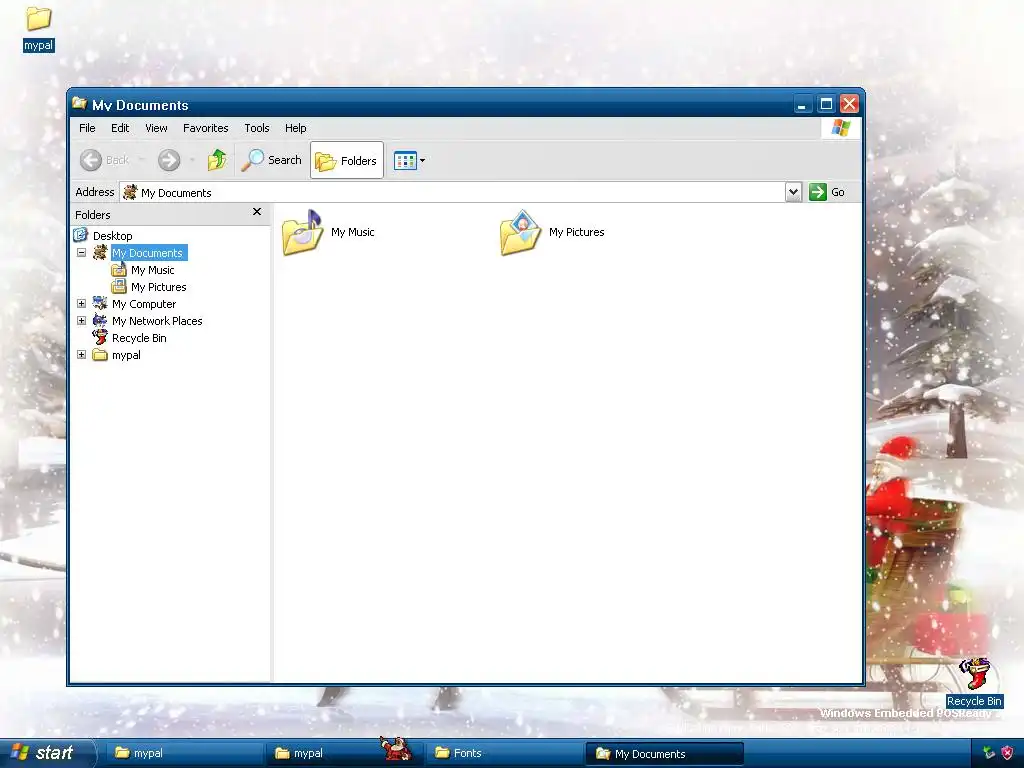Viewport: 1024px width, 768px height.
Task: Select the My Pictures folder icon
Action: point(520,232)
